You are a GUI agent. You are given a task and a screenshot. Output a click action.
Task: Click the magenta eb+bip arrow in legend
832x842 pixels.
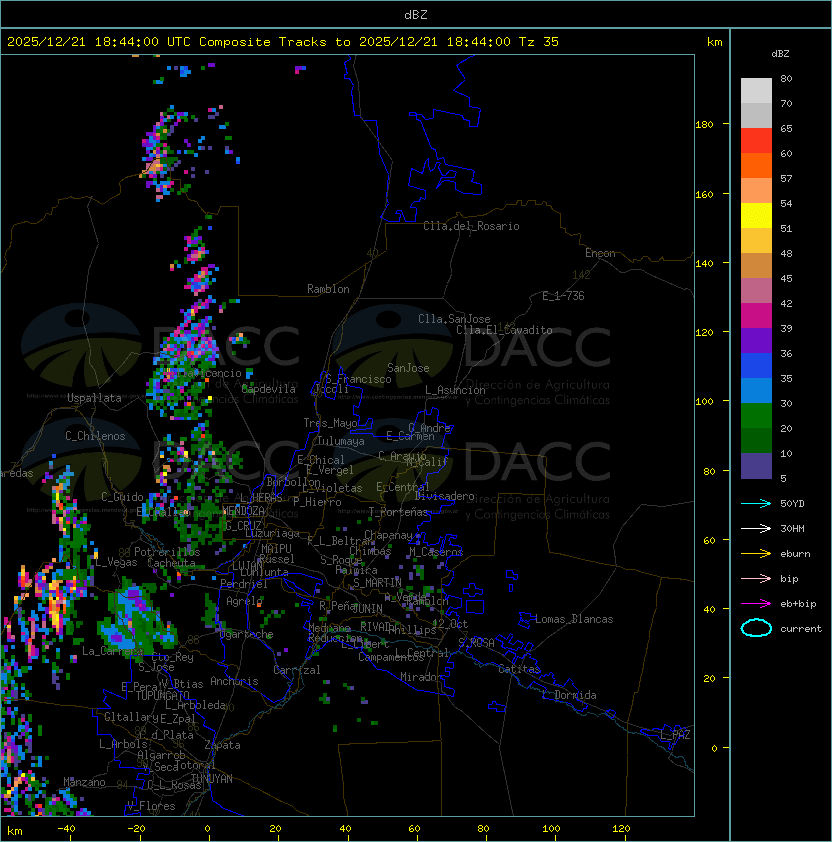coord(756,604)
